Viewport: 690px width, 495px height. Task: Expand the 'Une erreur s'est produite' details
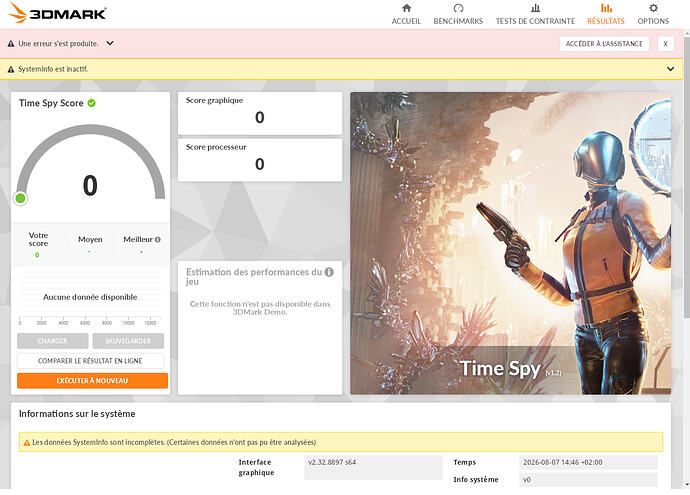click(110, 43)
